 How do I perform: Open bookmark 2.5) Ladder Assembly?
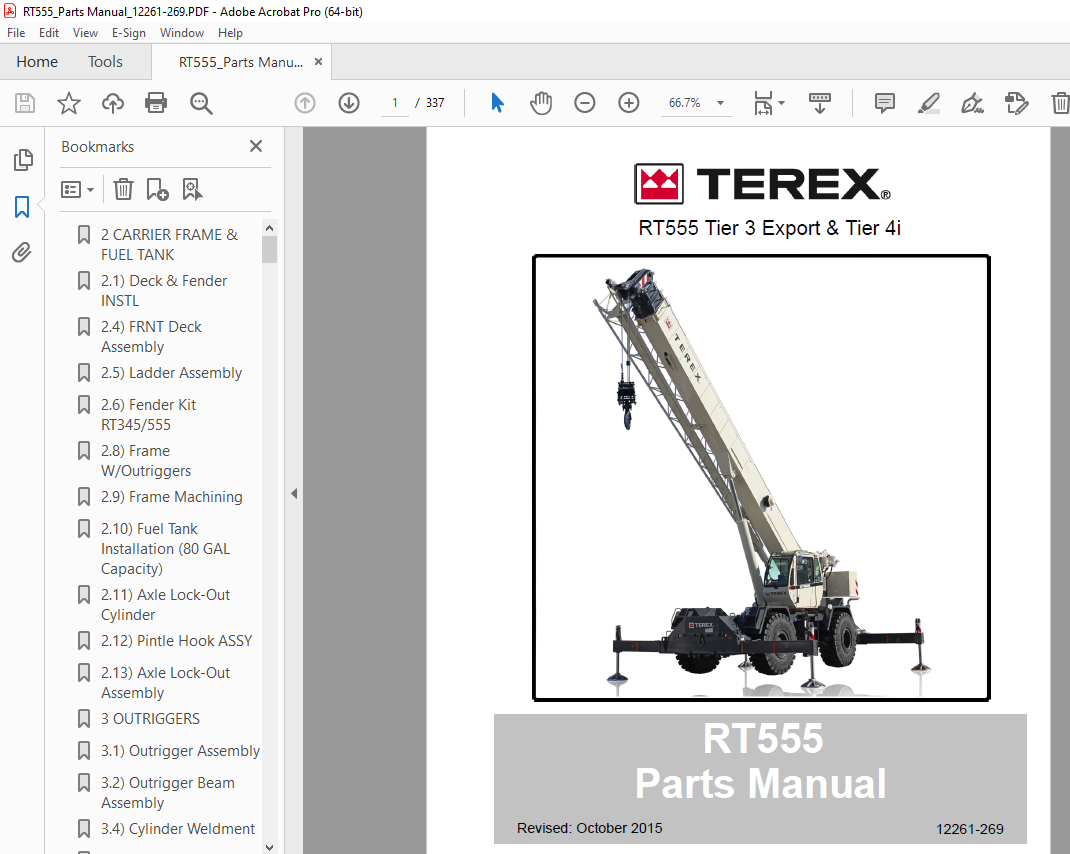[x=171, y=373]
